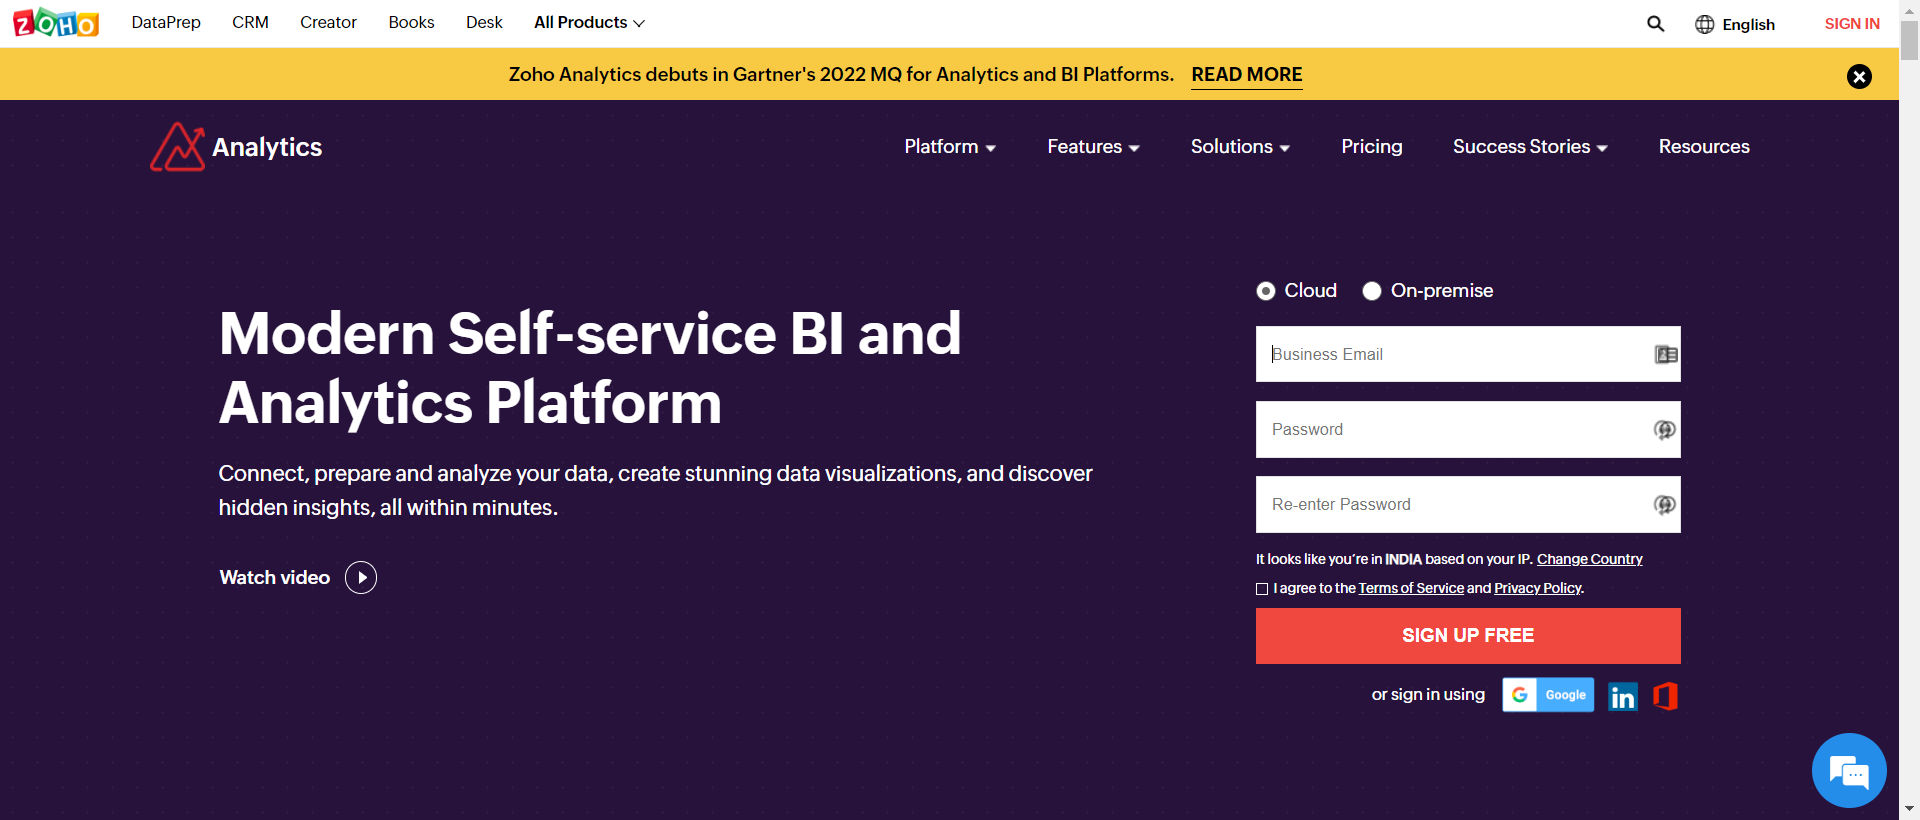Check the Terms of Service agreement box
The height and width of the screenshot is (820, 1920).
pyautogui.click(x=1262, y=589)
